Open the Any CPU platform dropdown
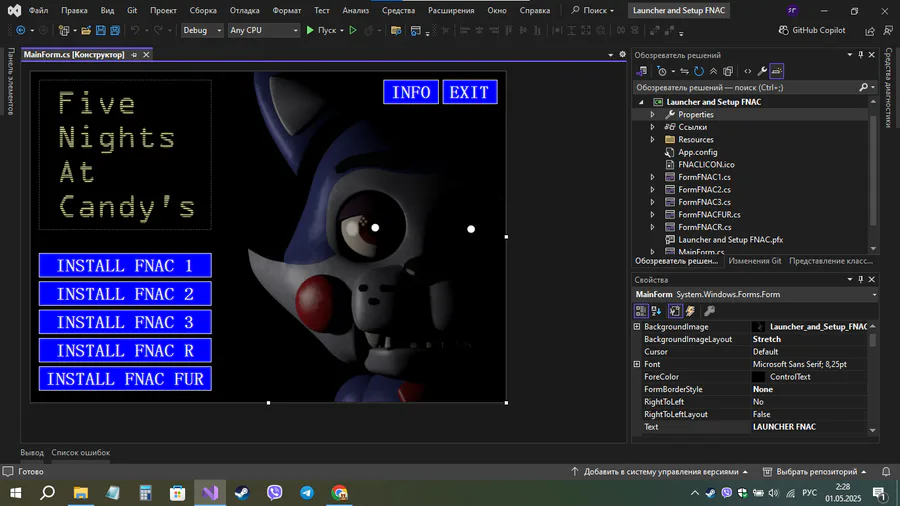Viewport: 900px width, 506px height. click(x=263, y=30)
